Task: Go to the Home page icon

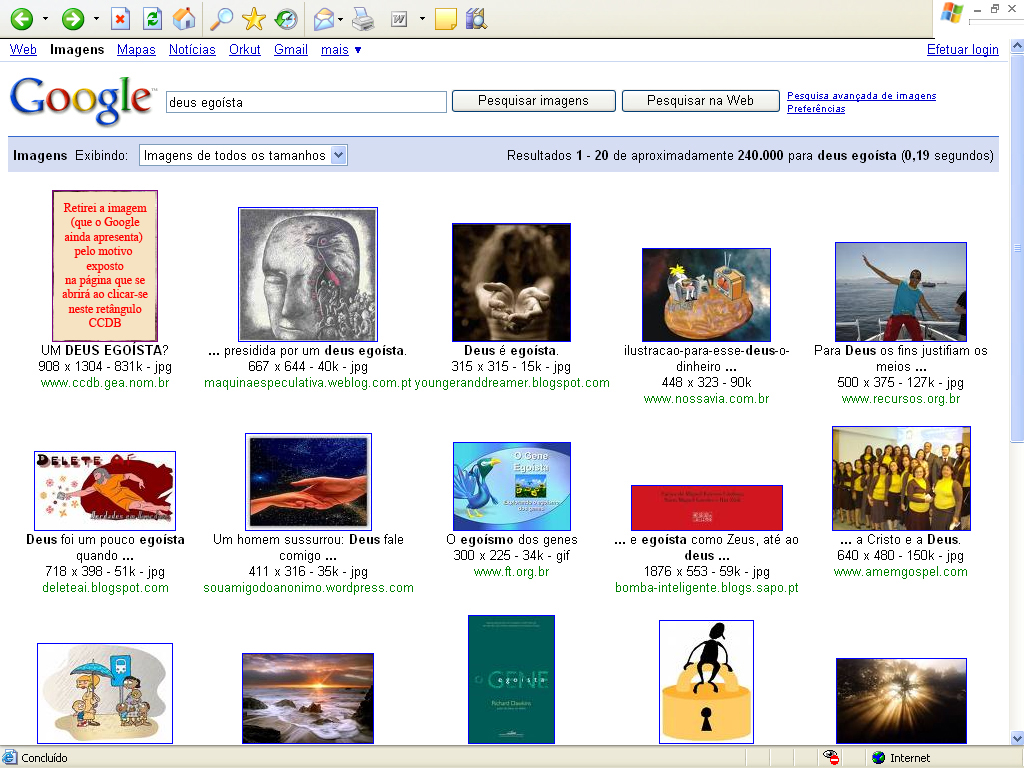Action: coord(184,19)
